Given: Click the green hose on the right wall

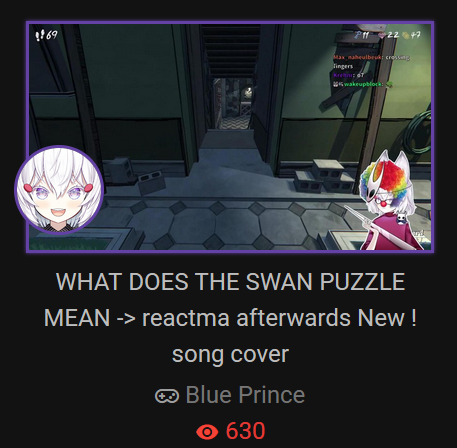Looking at the screenshot, I should pyautogui.click(x=418, y=134).
